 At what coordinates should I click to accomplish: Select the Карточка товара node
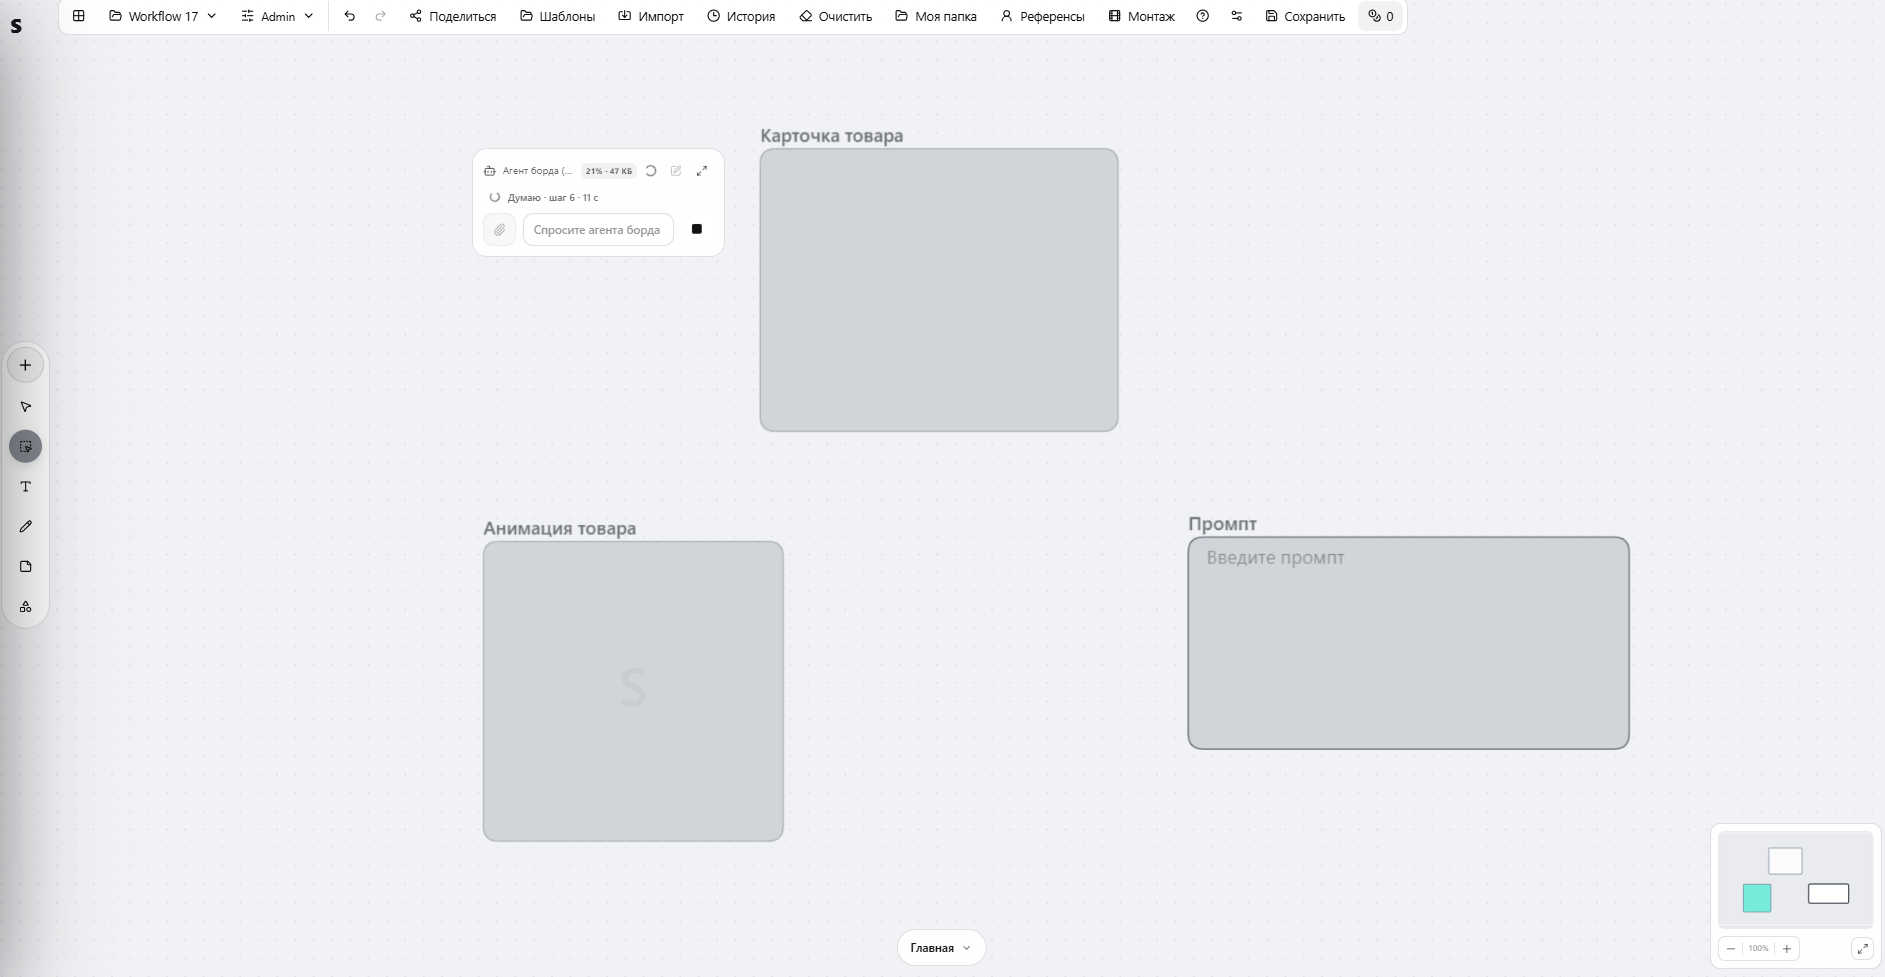(x=939, y=290)
